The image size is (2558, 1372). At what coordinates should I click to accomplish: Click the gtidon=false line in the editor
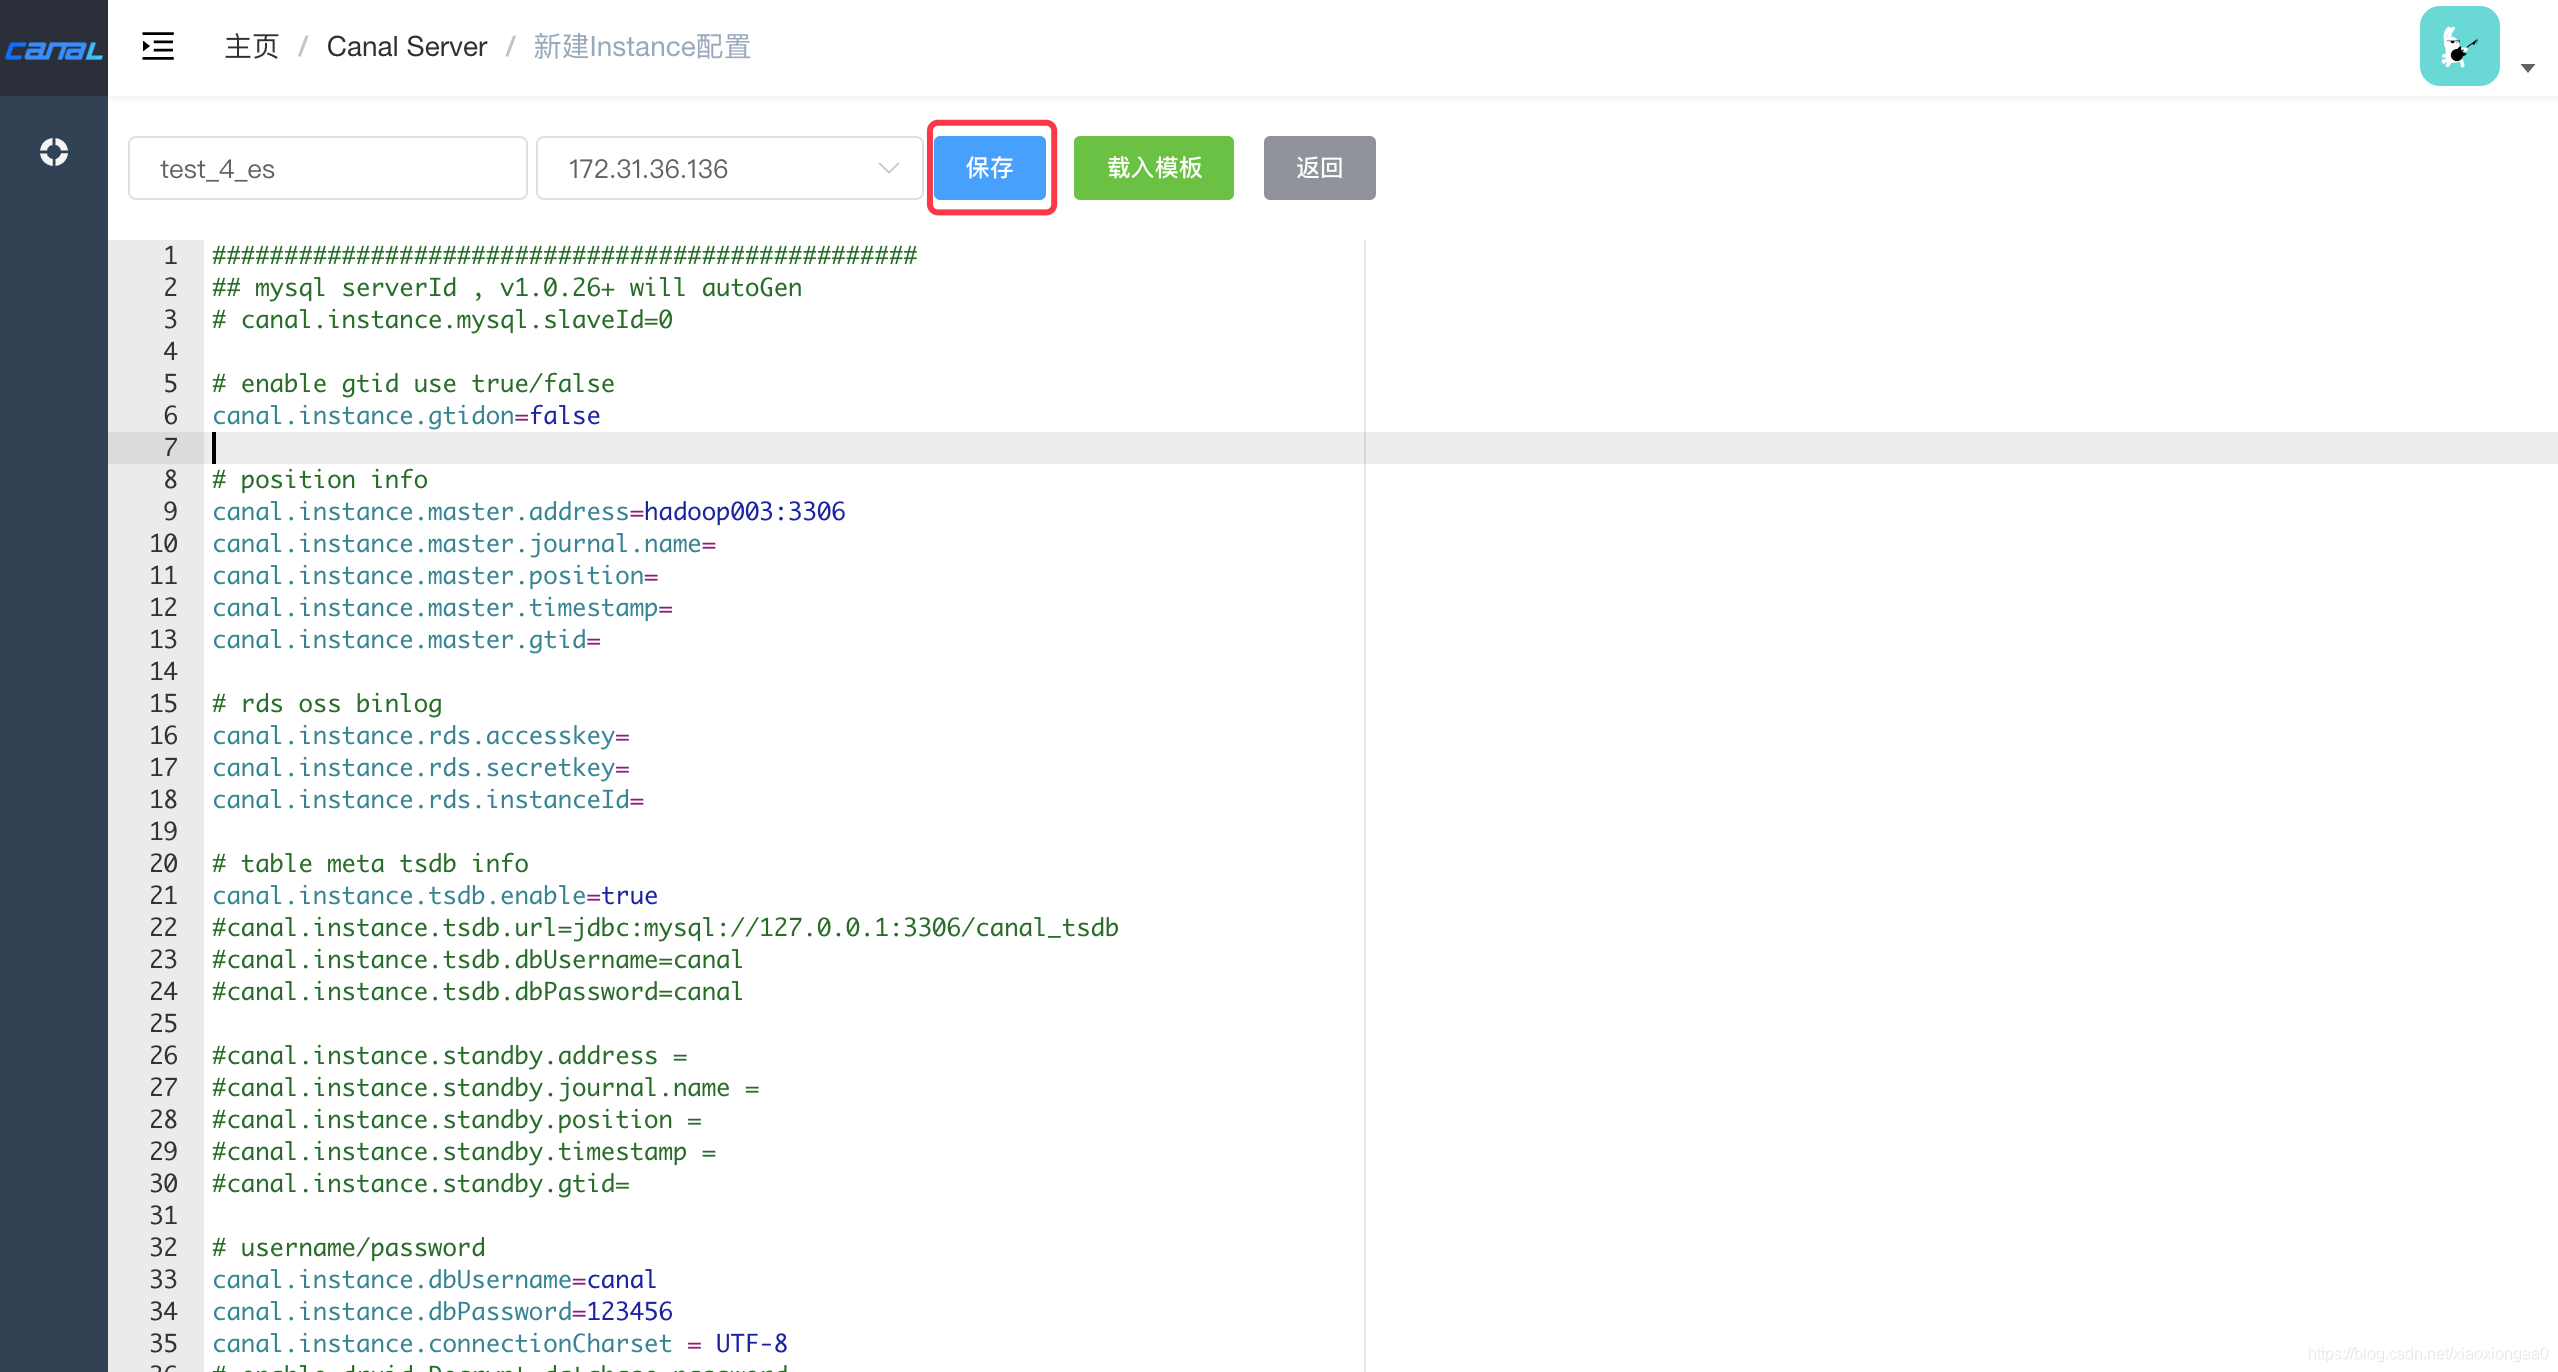(x=406, y=416)
